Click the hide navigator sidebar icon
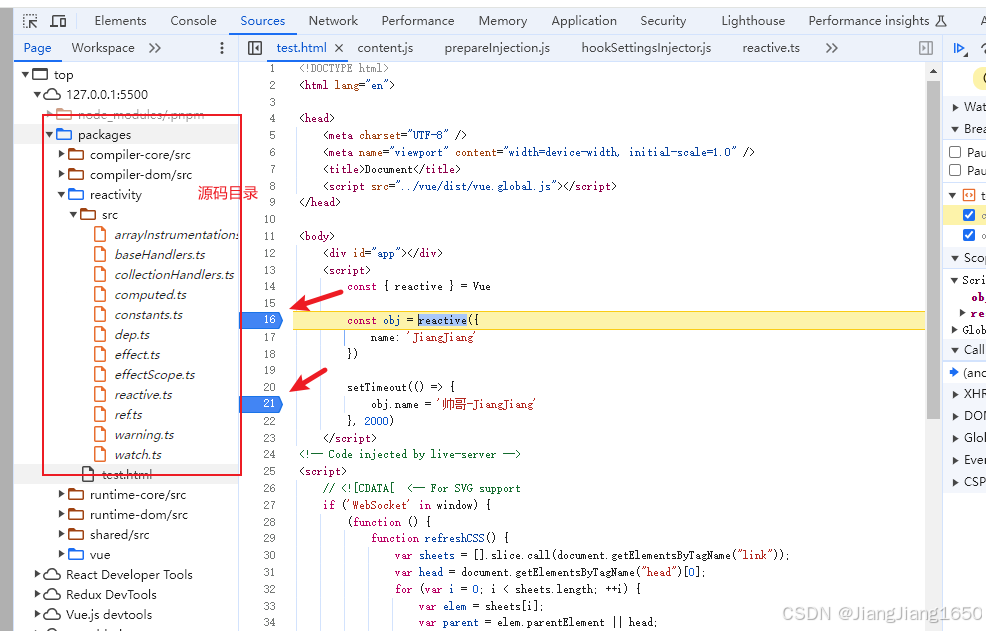Viewport: 986px width, 631px height. click(x=255, y=48)
